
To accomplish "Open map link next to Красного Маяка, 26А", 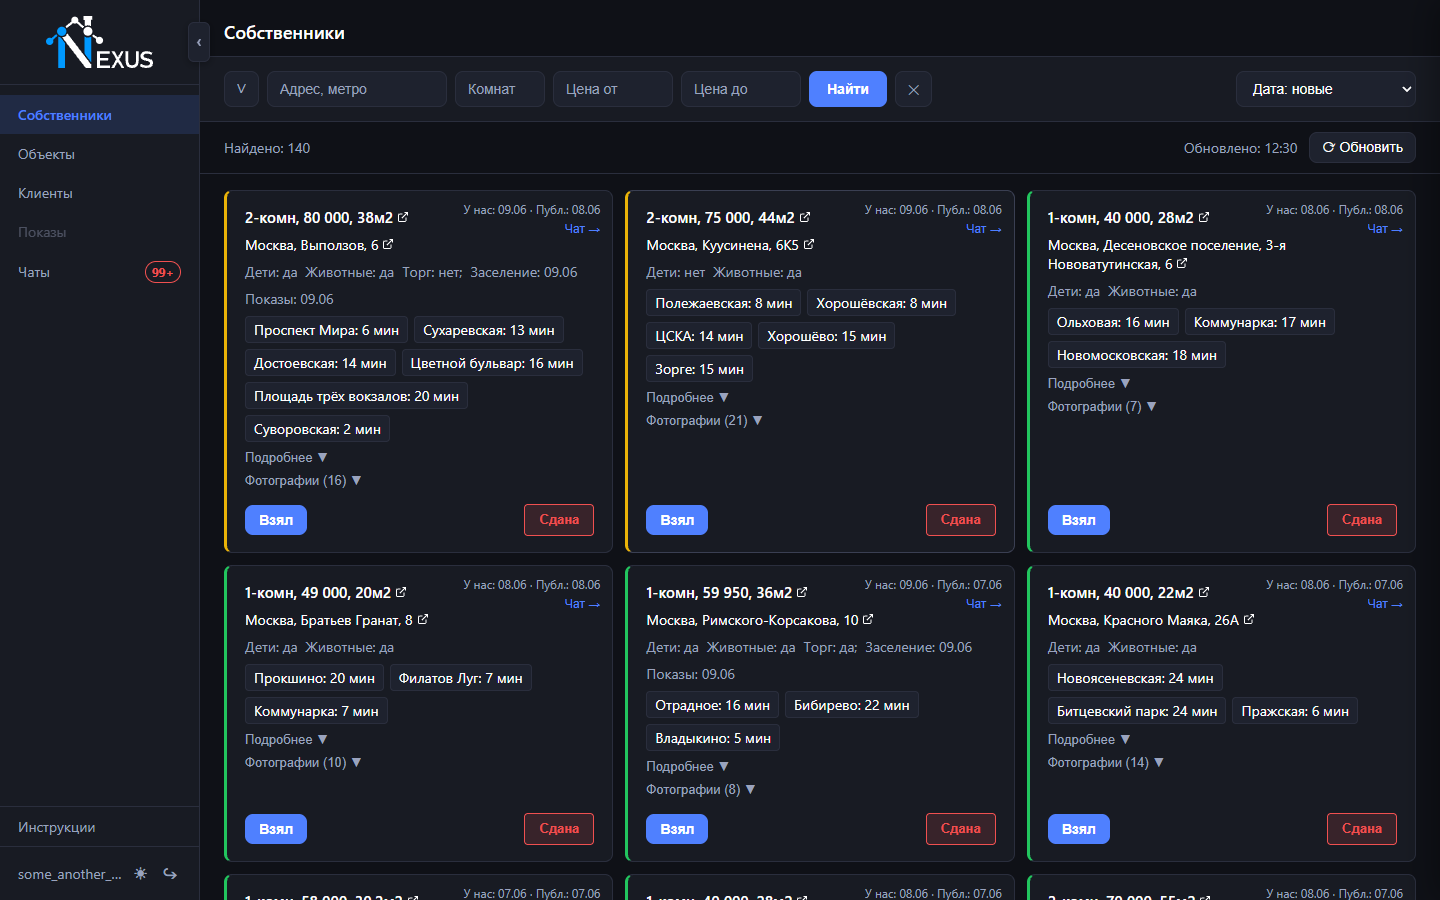I will 1249,619.
